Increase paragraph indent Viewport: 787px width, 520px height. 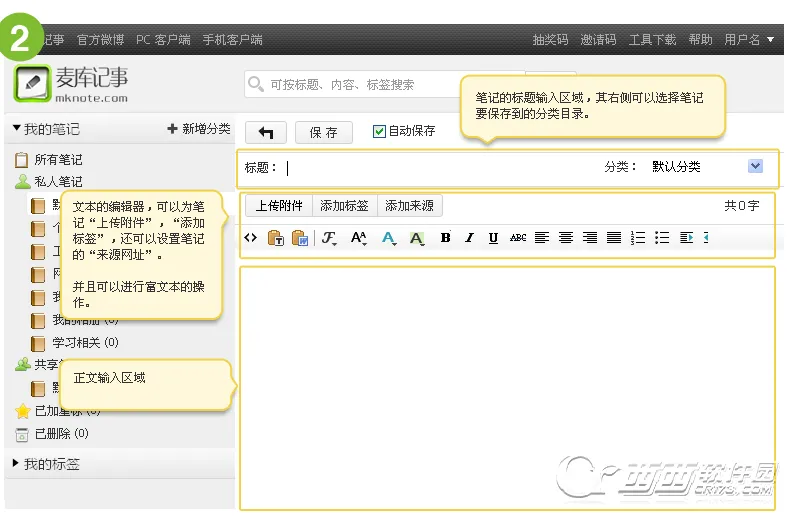pos(687,237)
